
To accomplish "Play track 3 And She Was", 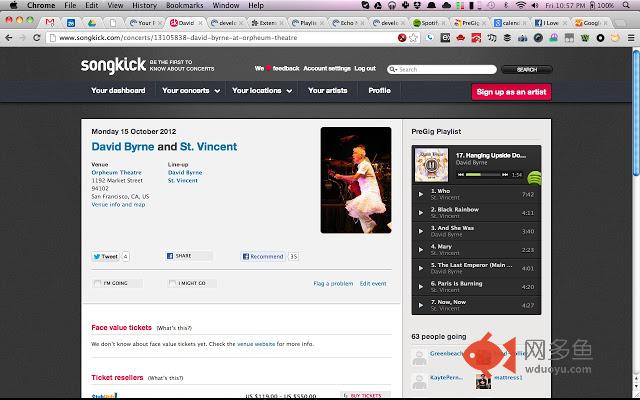I will point(421,231).
